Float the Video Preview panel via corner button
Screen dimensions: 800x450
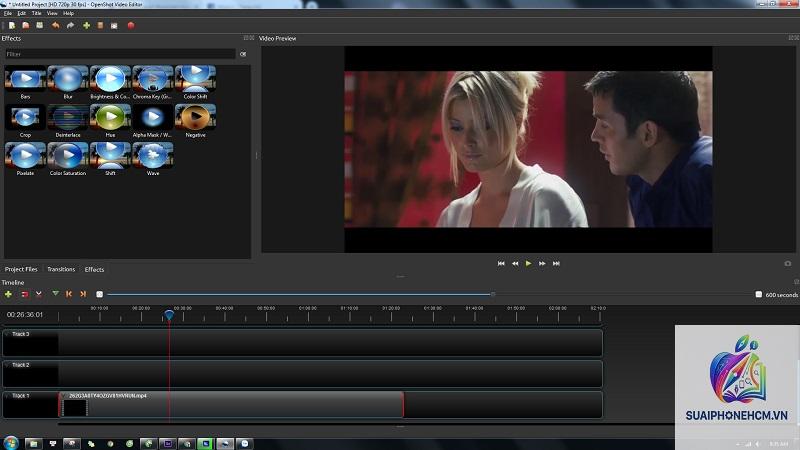click(x=792, y=38)
